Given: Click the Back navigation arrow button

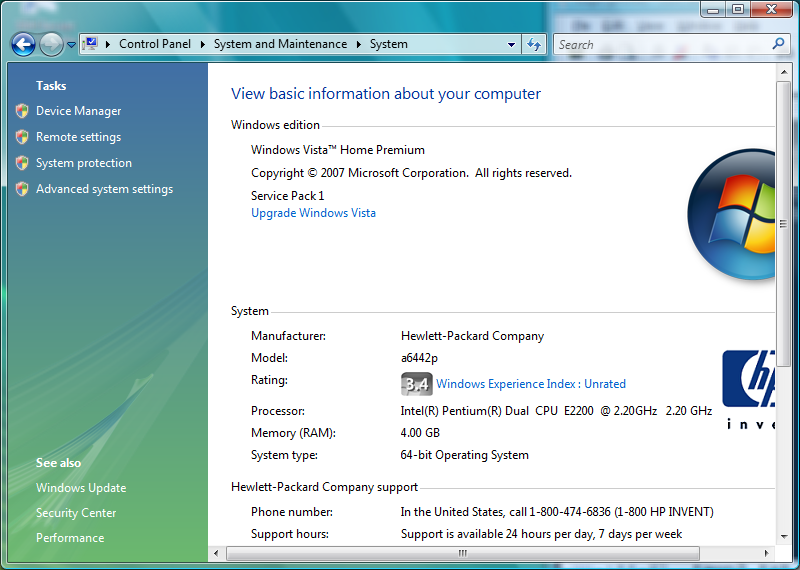Looking at the screenshot, I should coord(23,44).
